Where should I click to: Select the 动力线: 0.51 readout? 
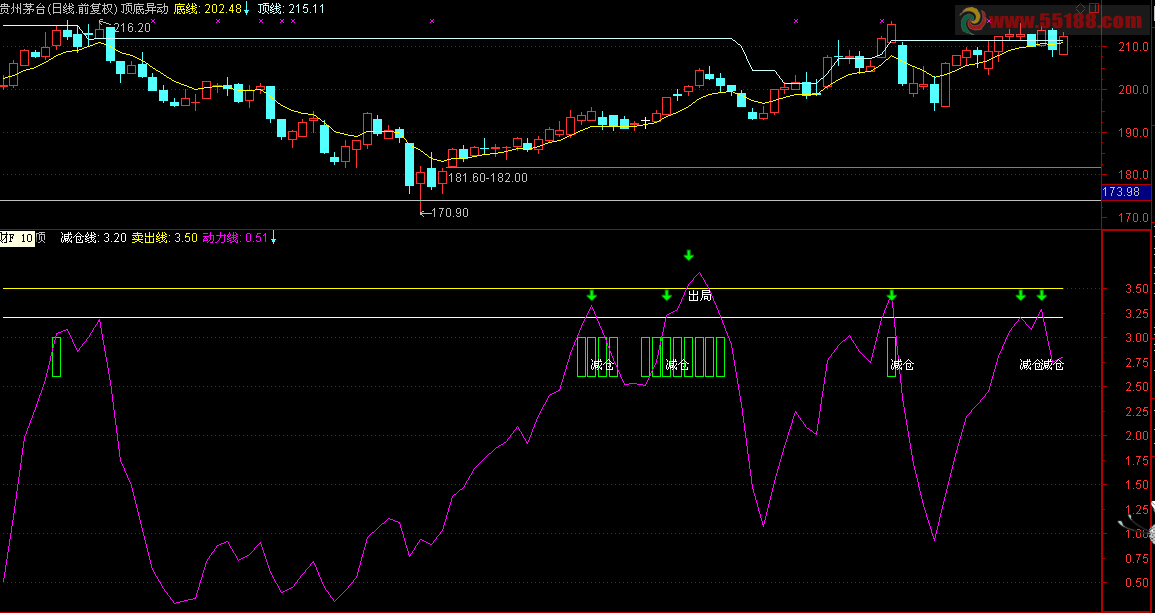pos(235,238)
